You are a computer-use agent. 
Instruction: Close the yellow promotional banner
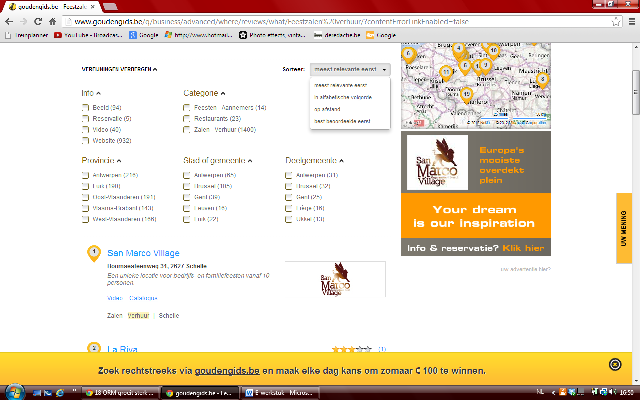(x=614, y=362)
